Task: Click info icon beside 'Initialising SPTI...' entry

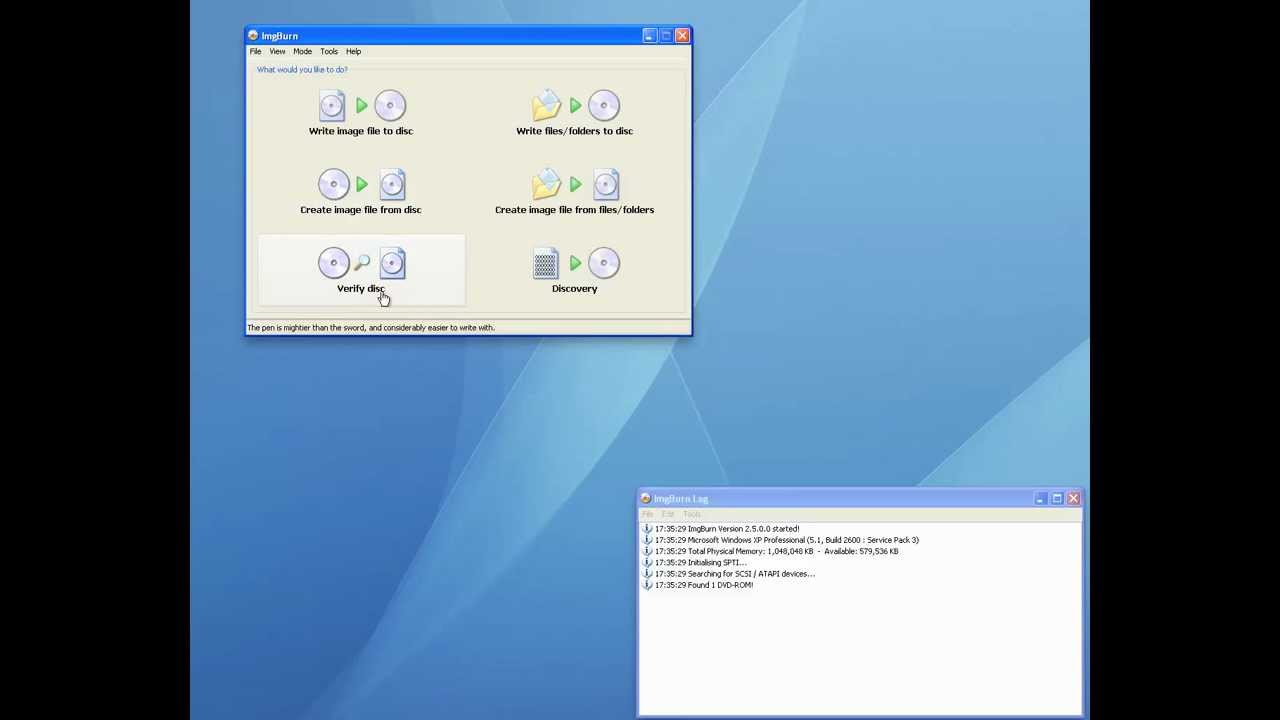Action: [x=647, y=563]
